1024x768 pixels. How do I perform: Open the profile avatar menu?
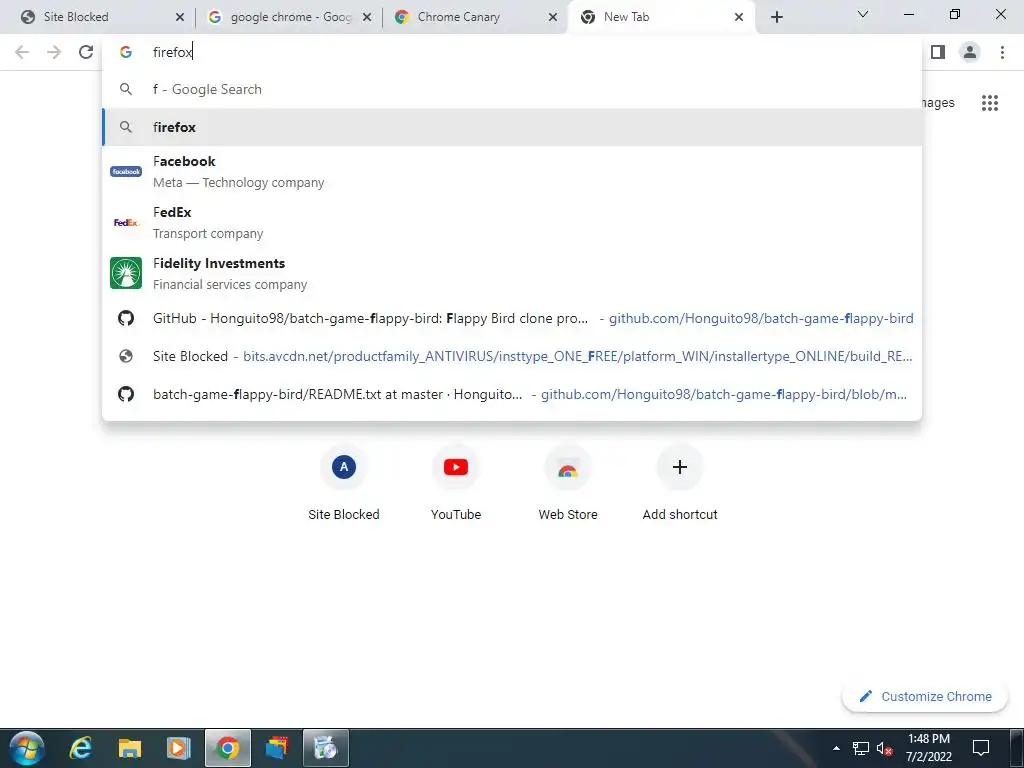point(970,52)
